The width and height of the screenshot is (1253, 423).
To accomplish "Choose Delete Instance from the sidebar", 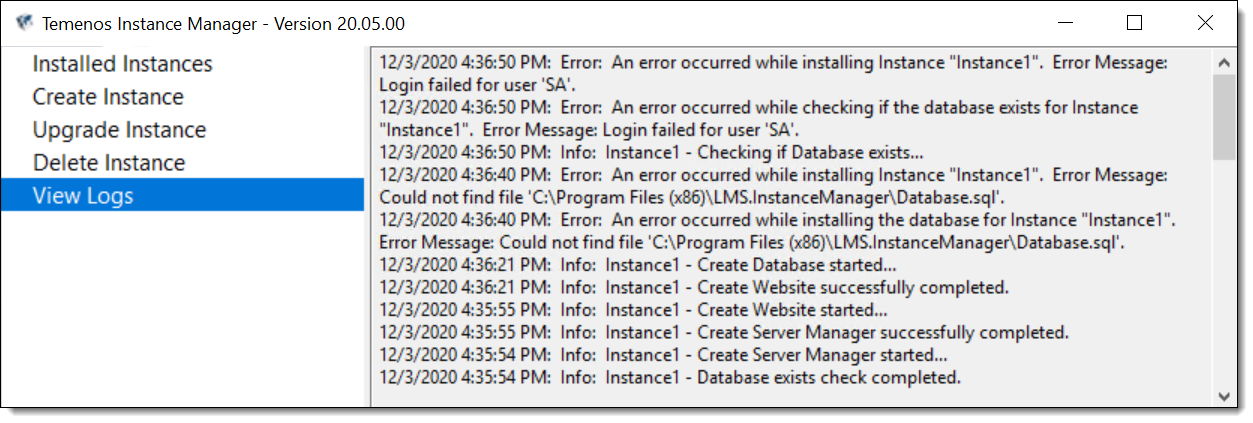I will (109, 163).
